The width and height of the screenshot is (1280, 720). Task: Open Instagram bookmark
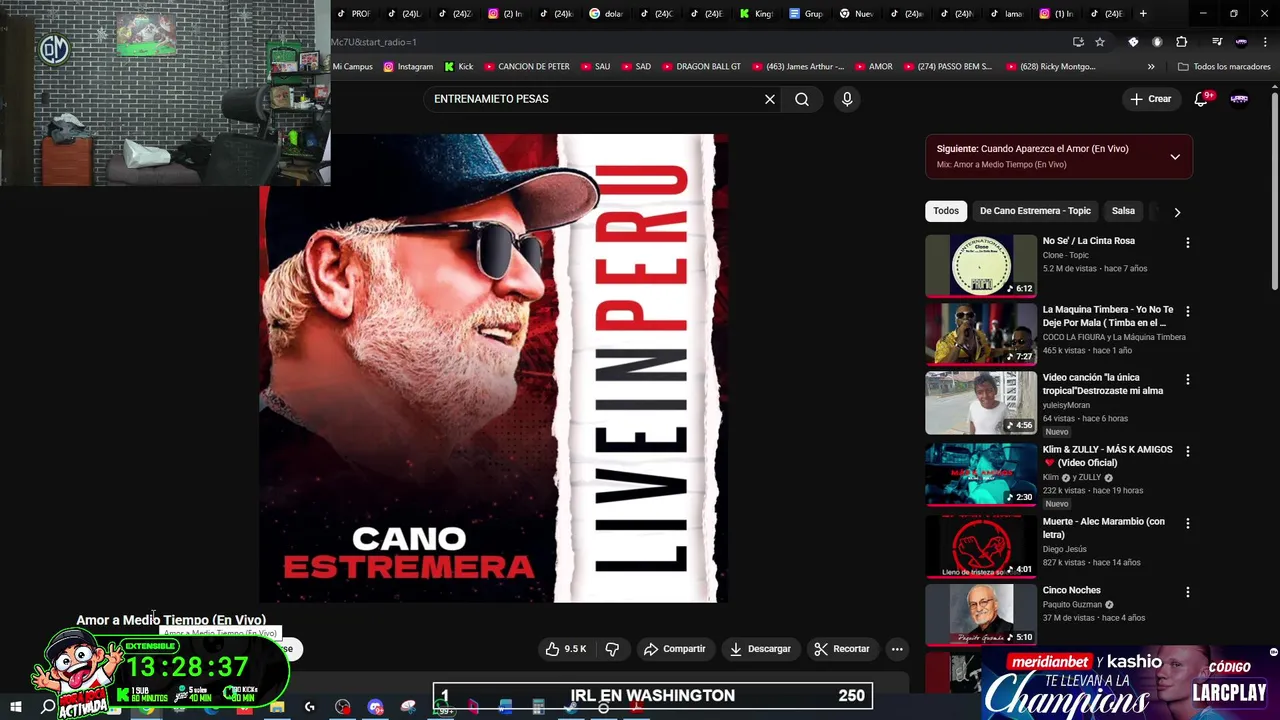[x=408, y=67]
